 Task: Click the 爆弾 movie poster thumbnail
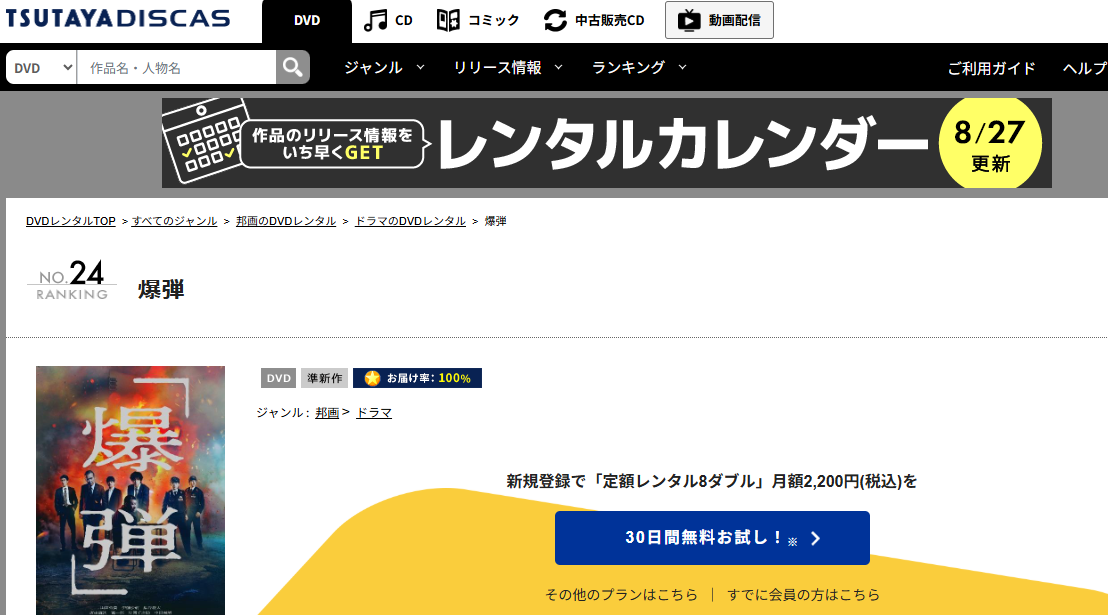[x=130, y=491]
